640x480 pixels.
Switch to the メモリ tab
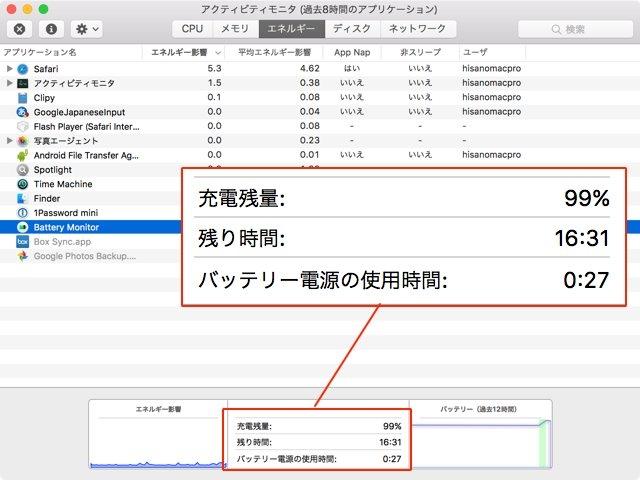235,29
